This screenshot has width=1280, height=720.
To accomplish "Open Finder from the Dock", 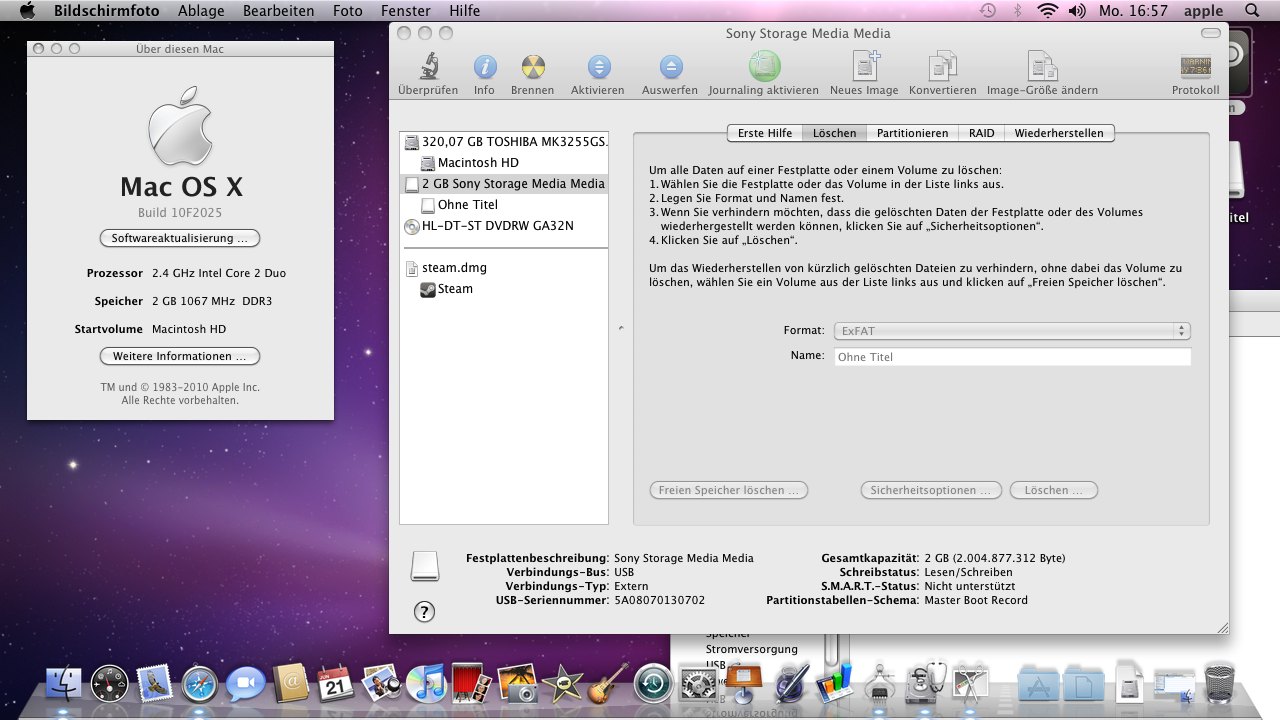I will pos(64,683).
